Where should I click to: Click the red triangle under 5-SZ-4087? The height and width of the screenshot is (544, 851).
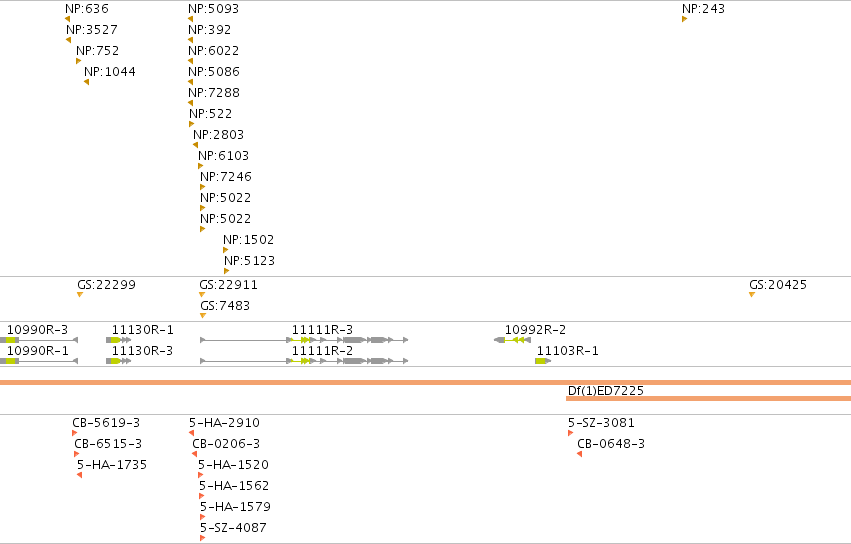[x=202, y=538]
